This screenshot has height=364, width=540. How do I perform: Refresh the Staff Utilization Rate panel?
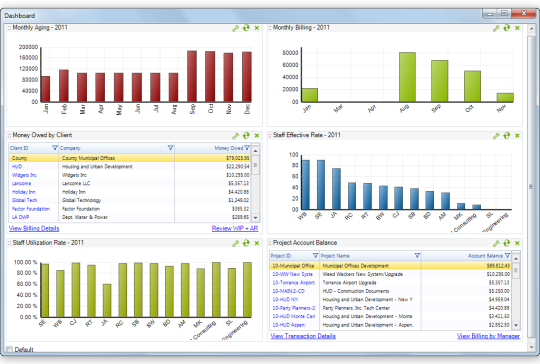click(x=246, y=243)
